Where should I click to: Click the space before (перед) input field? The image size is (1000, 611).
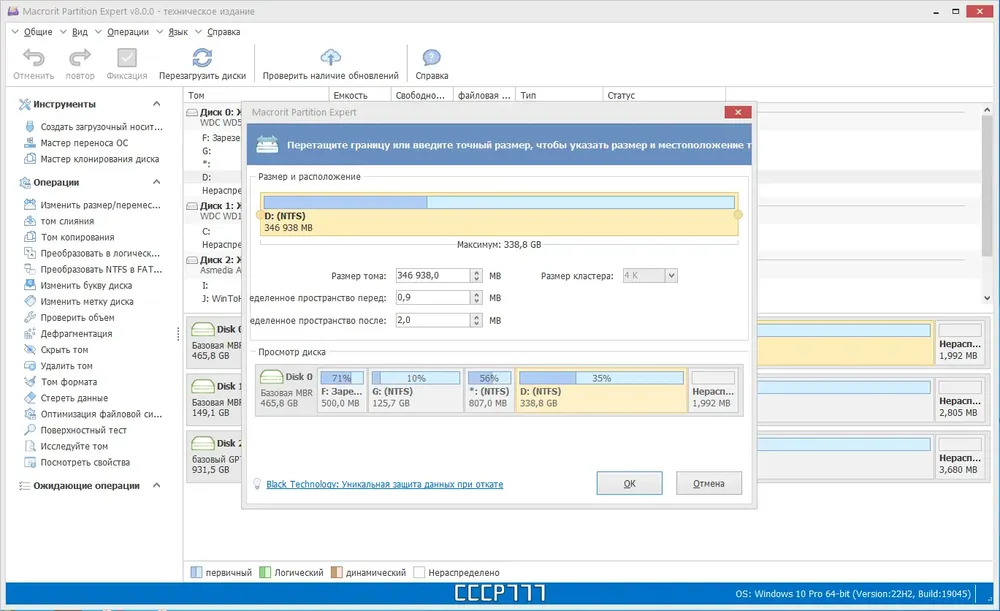433,298
